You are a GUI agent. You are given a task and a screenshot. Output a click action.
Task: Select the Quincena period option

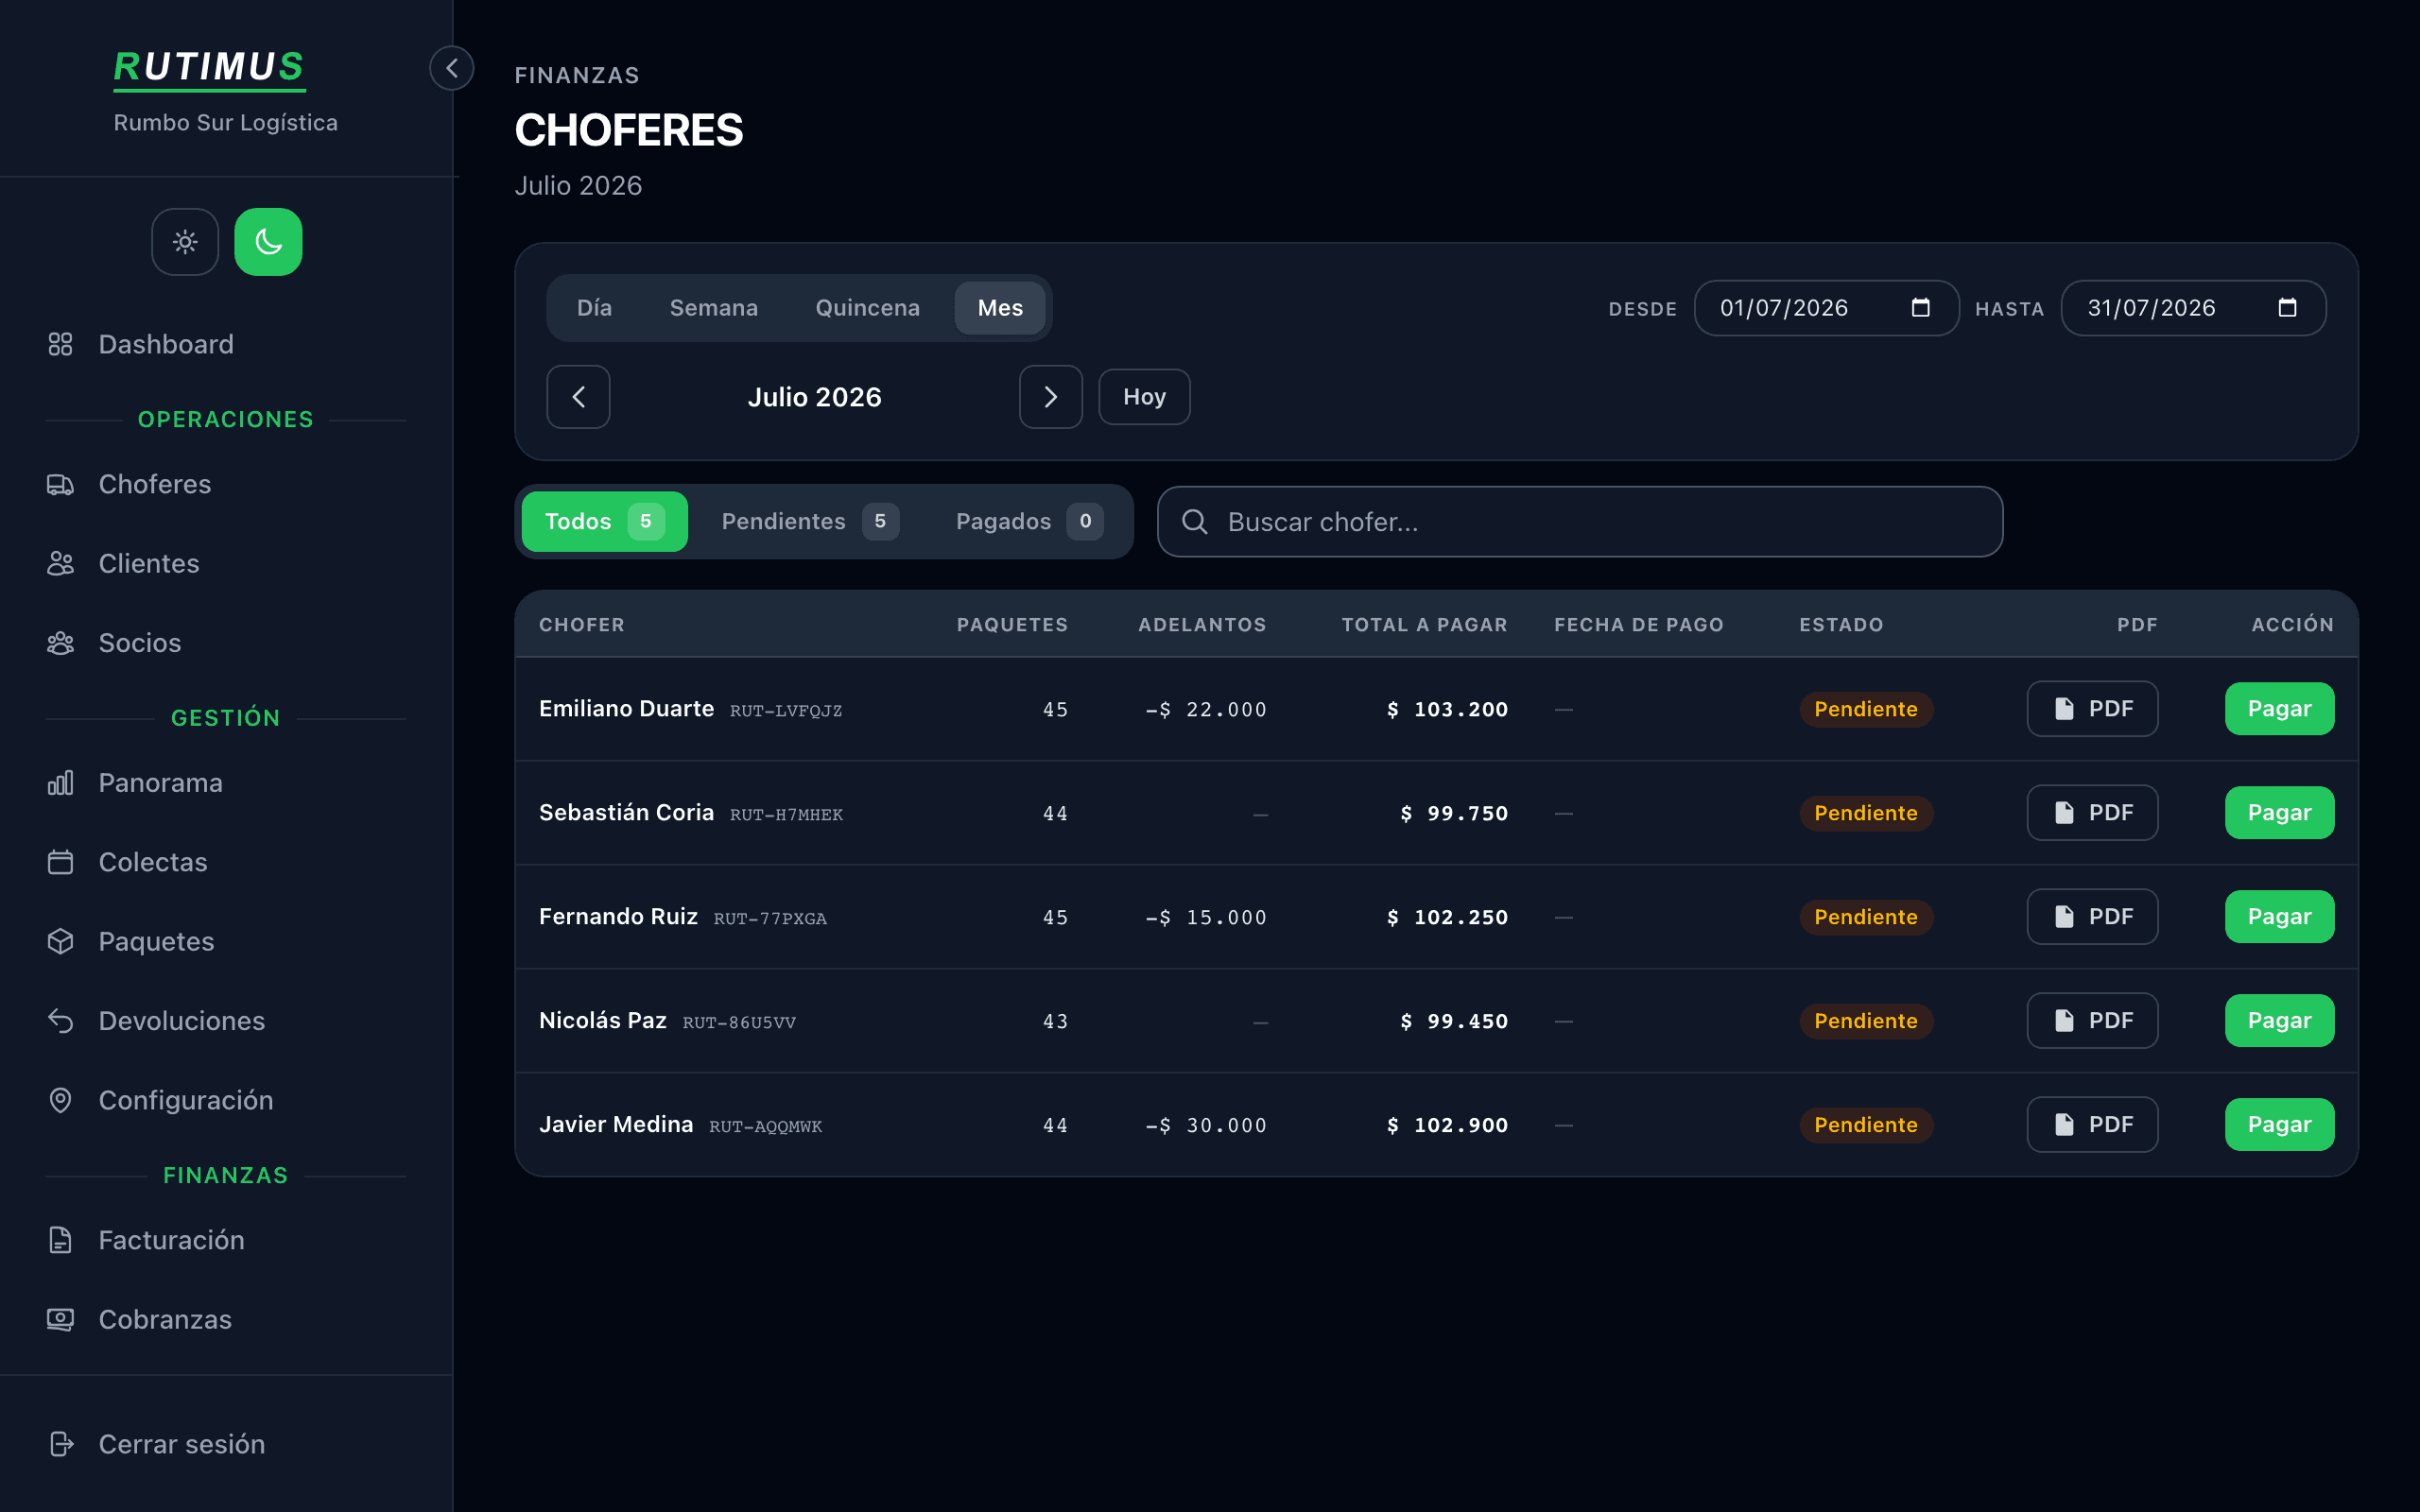(x=867, y=308)
